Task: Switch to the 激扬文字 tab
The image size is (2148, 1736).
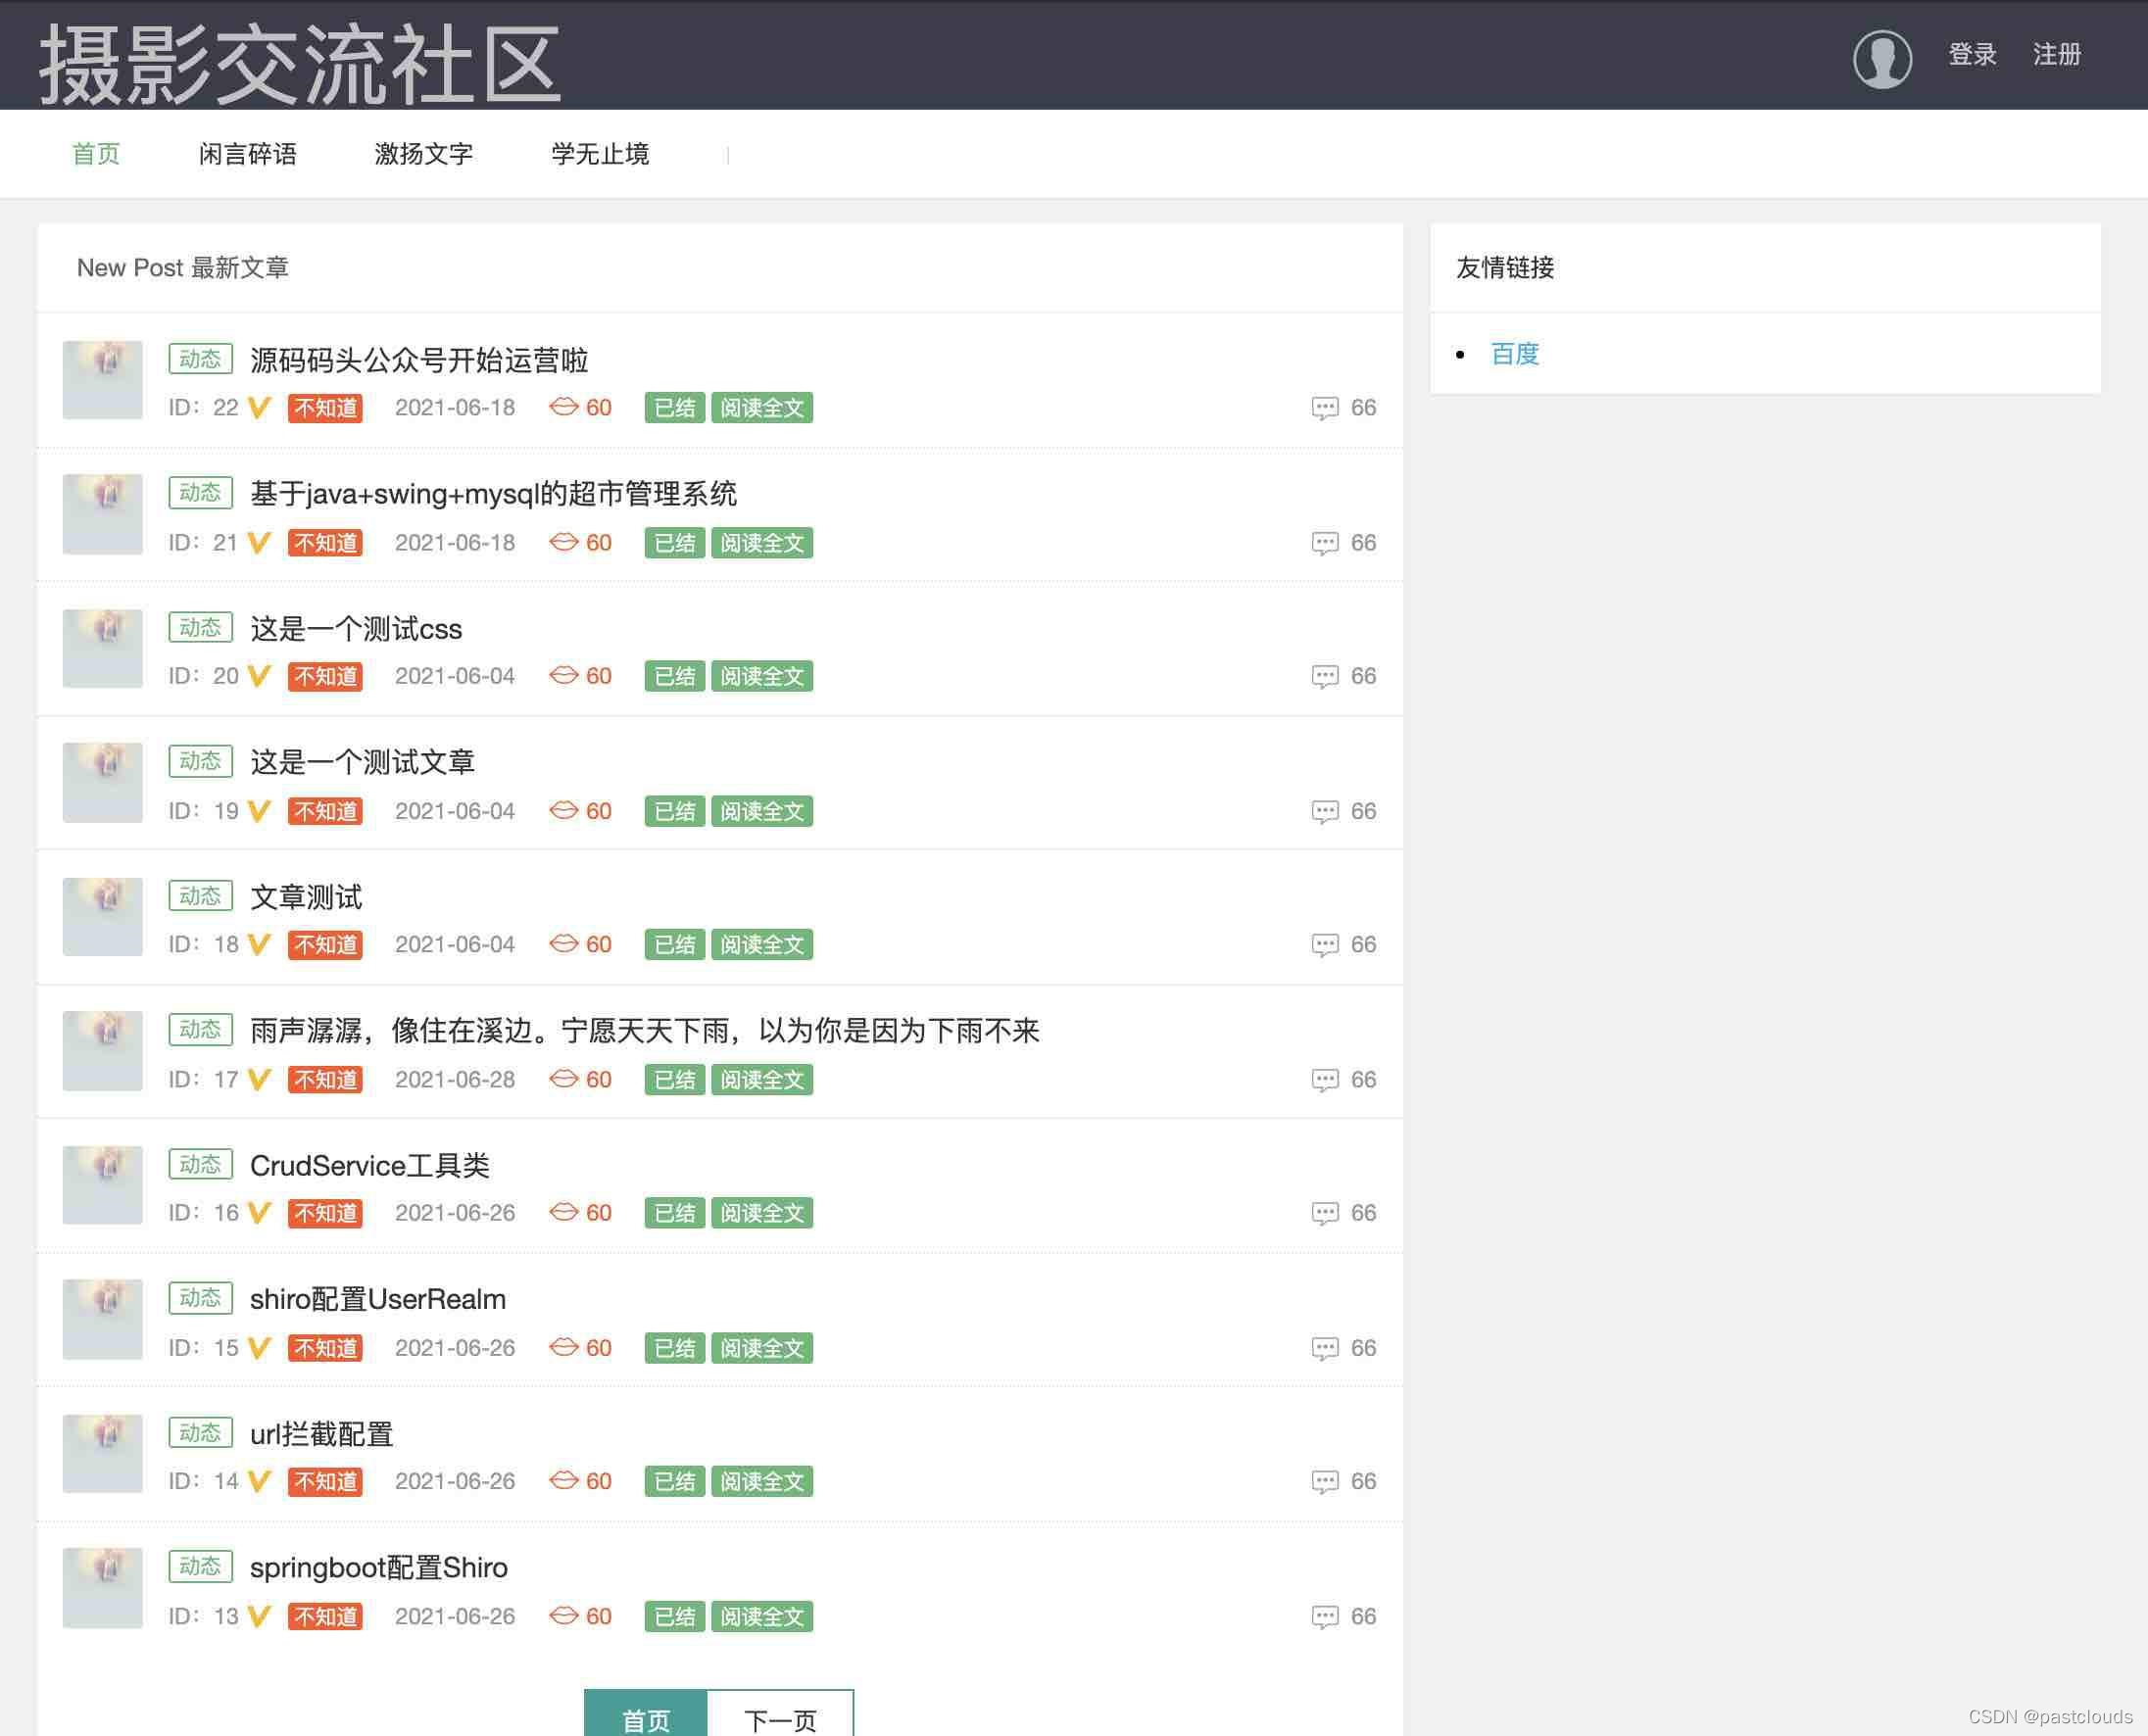Action: pos(423,154)
